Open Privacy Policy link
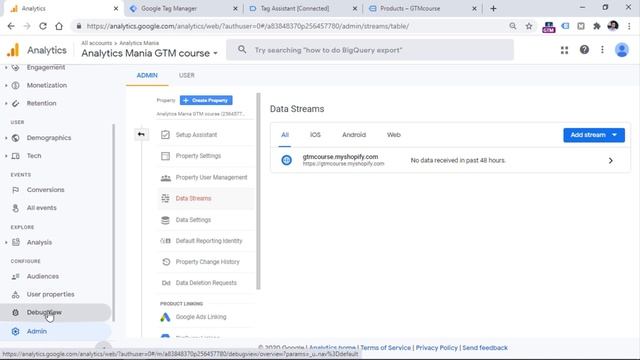The height and width of the screenshot is (360, 640). 437,348
